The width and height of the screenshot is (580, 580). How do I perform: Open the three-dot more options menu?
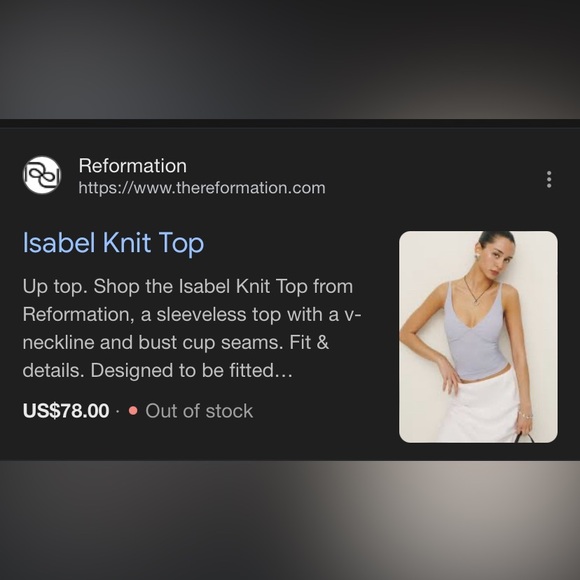pyautogui.click(x=549, y=179)
